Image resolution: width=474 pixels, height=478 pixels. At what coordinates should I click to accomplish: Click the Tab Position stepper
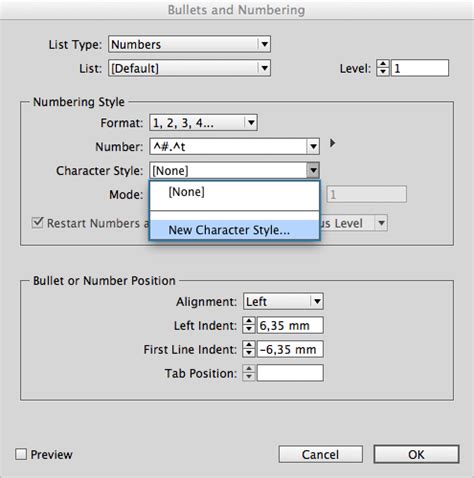(249, 373)
